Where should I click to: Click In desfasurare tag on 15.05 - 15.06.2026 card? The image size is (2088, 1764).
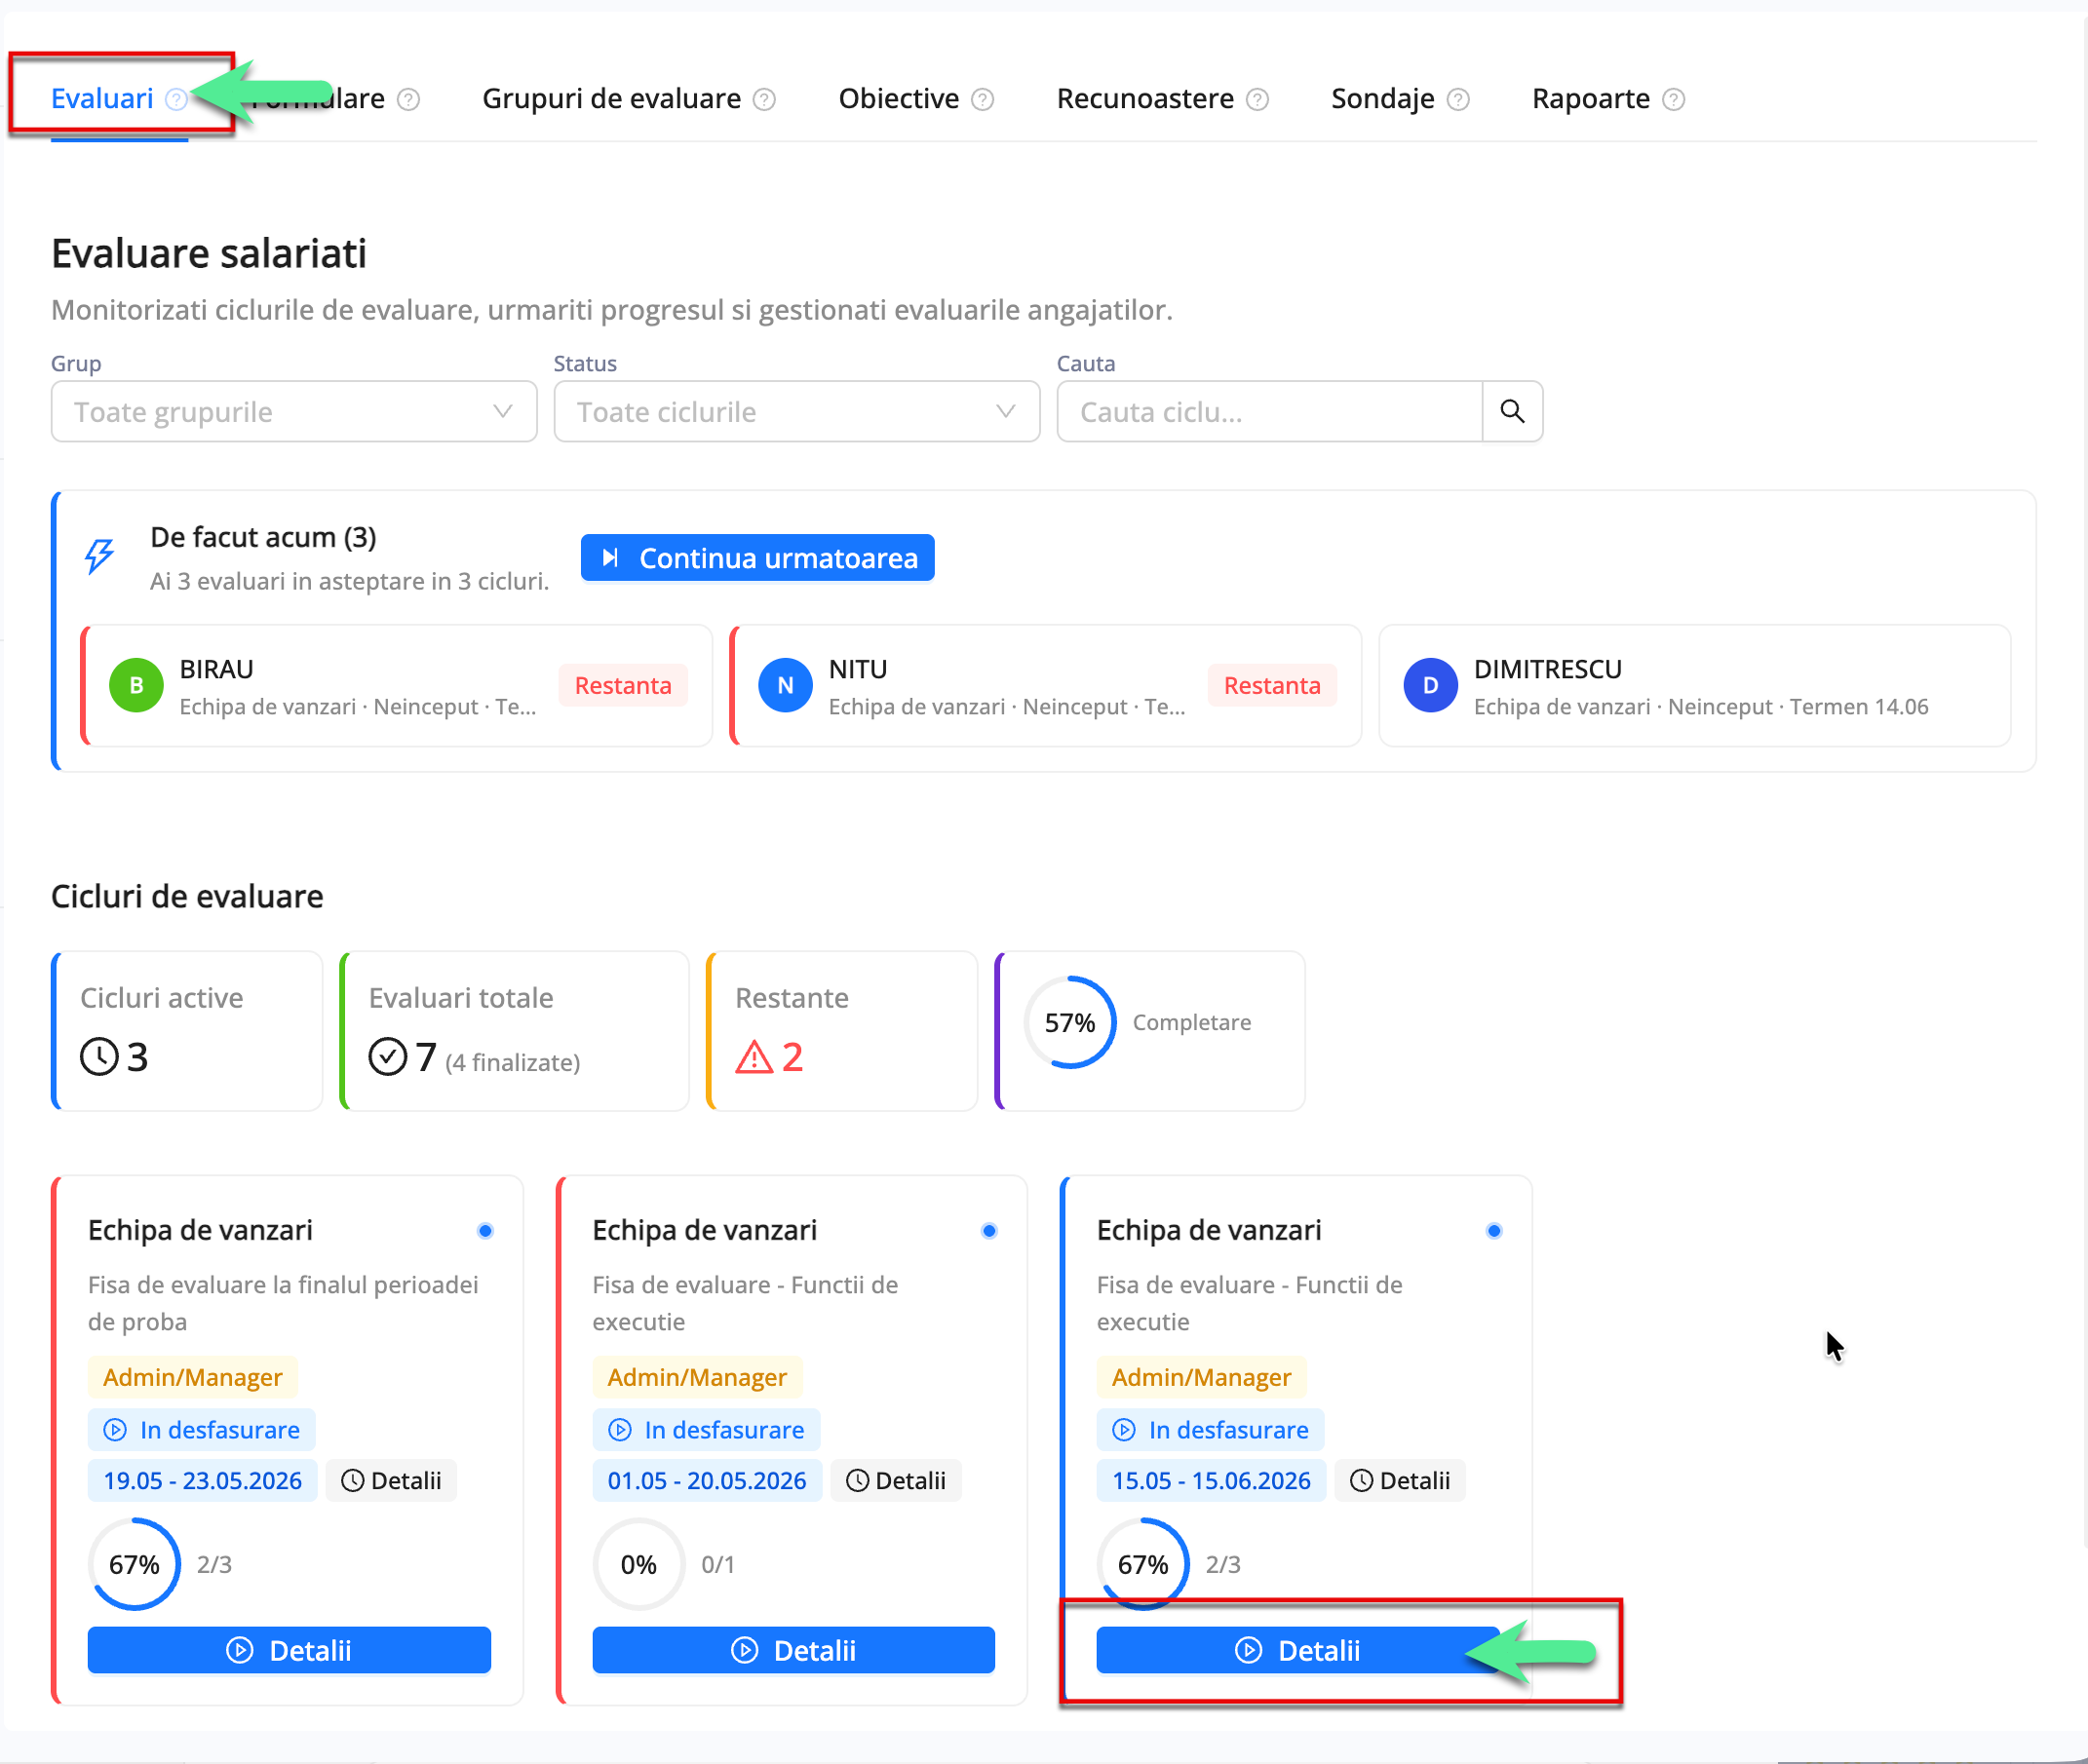(x=1211, y=1429)
